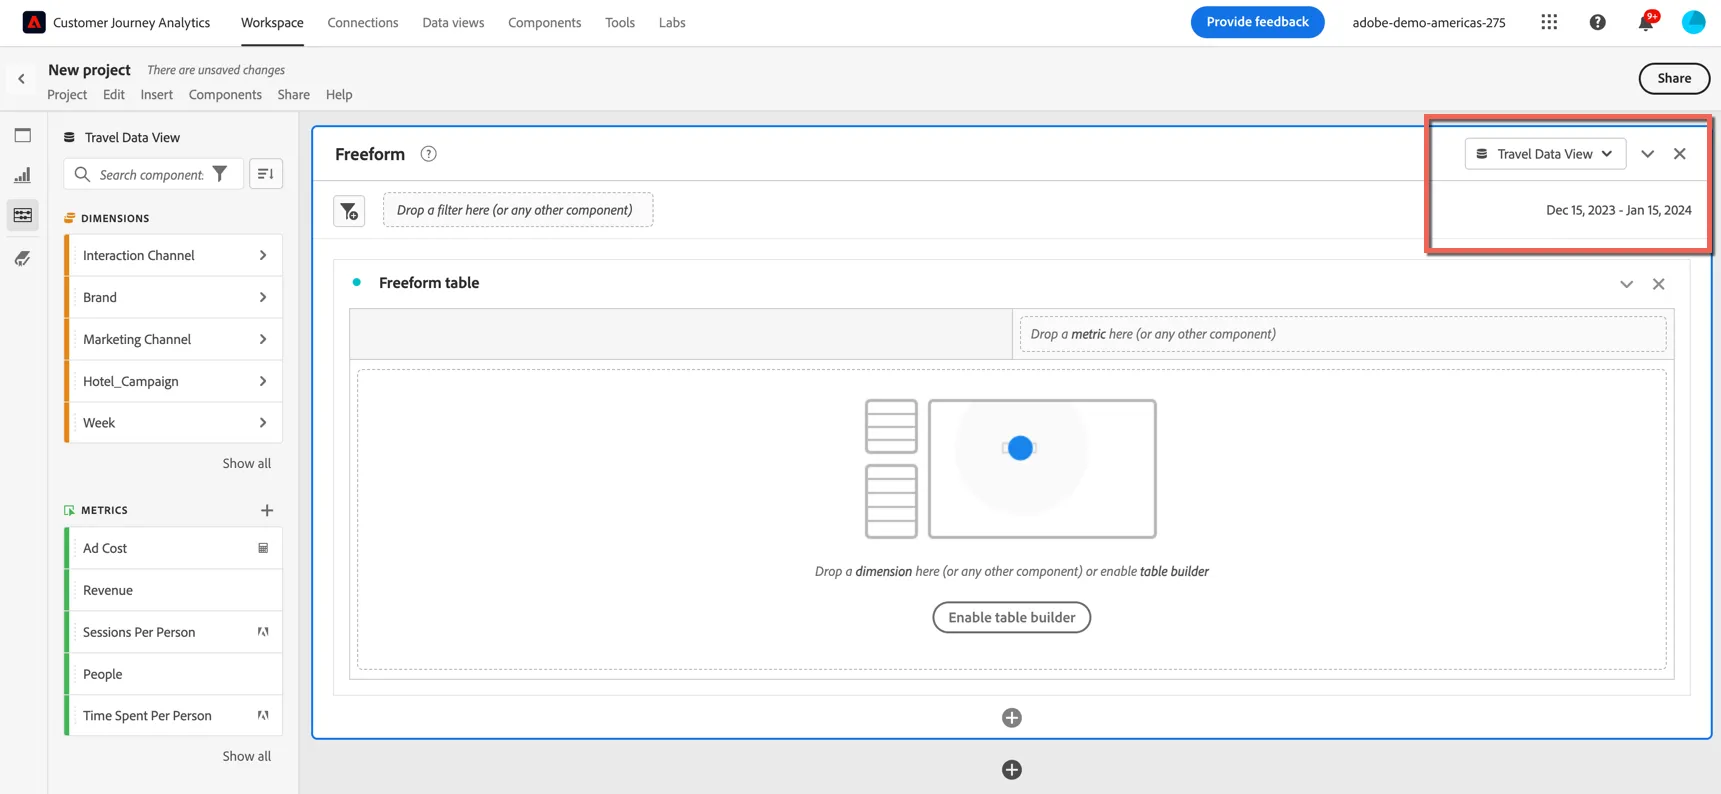The width and height of the screenshot is (1721, 794).
Task: Open the Project menu
Action: (67, 95)
